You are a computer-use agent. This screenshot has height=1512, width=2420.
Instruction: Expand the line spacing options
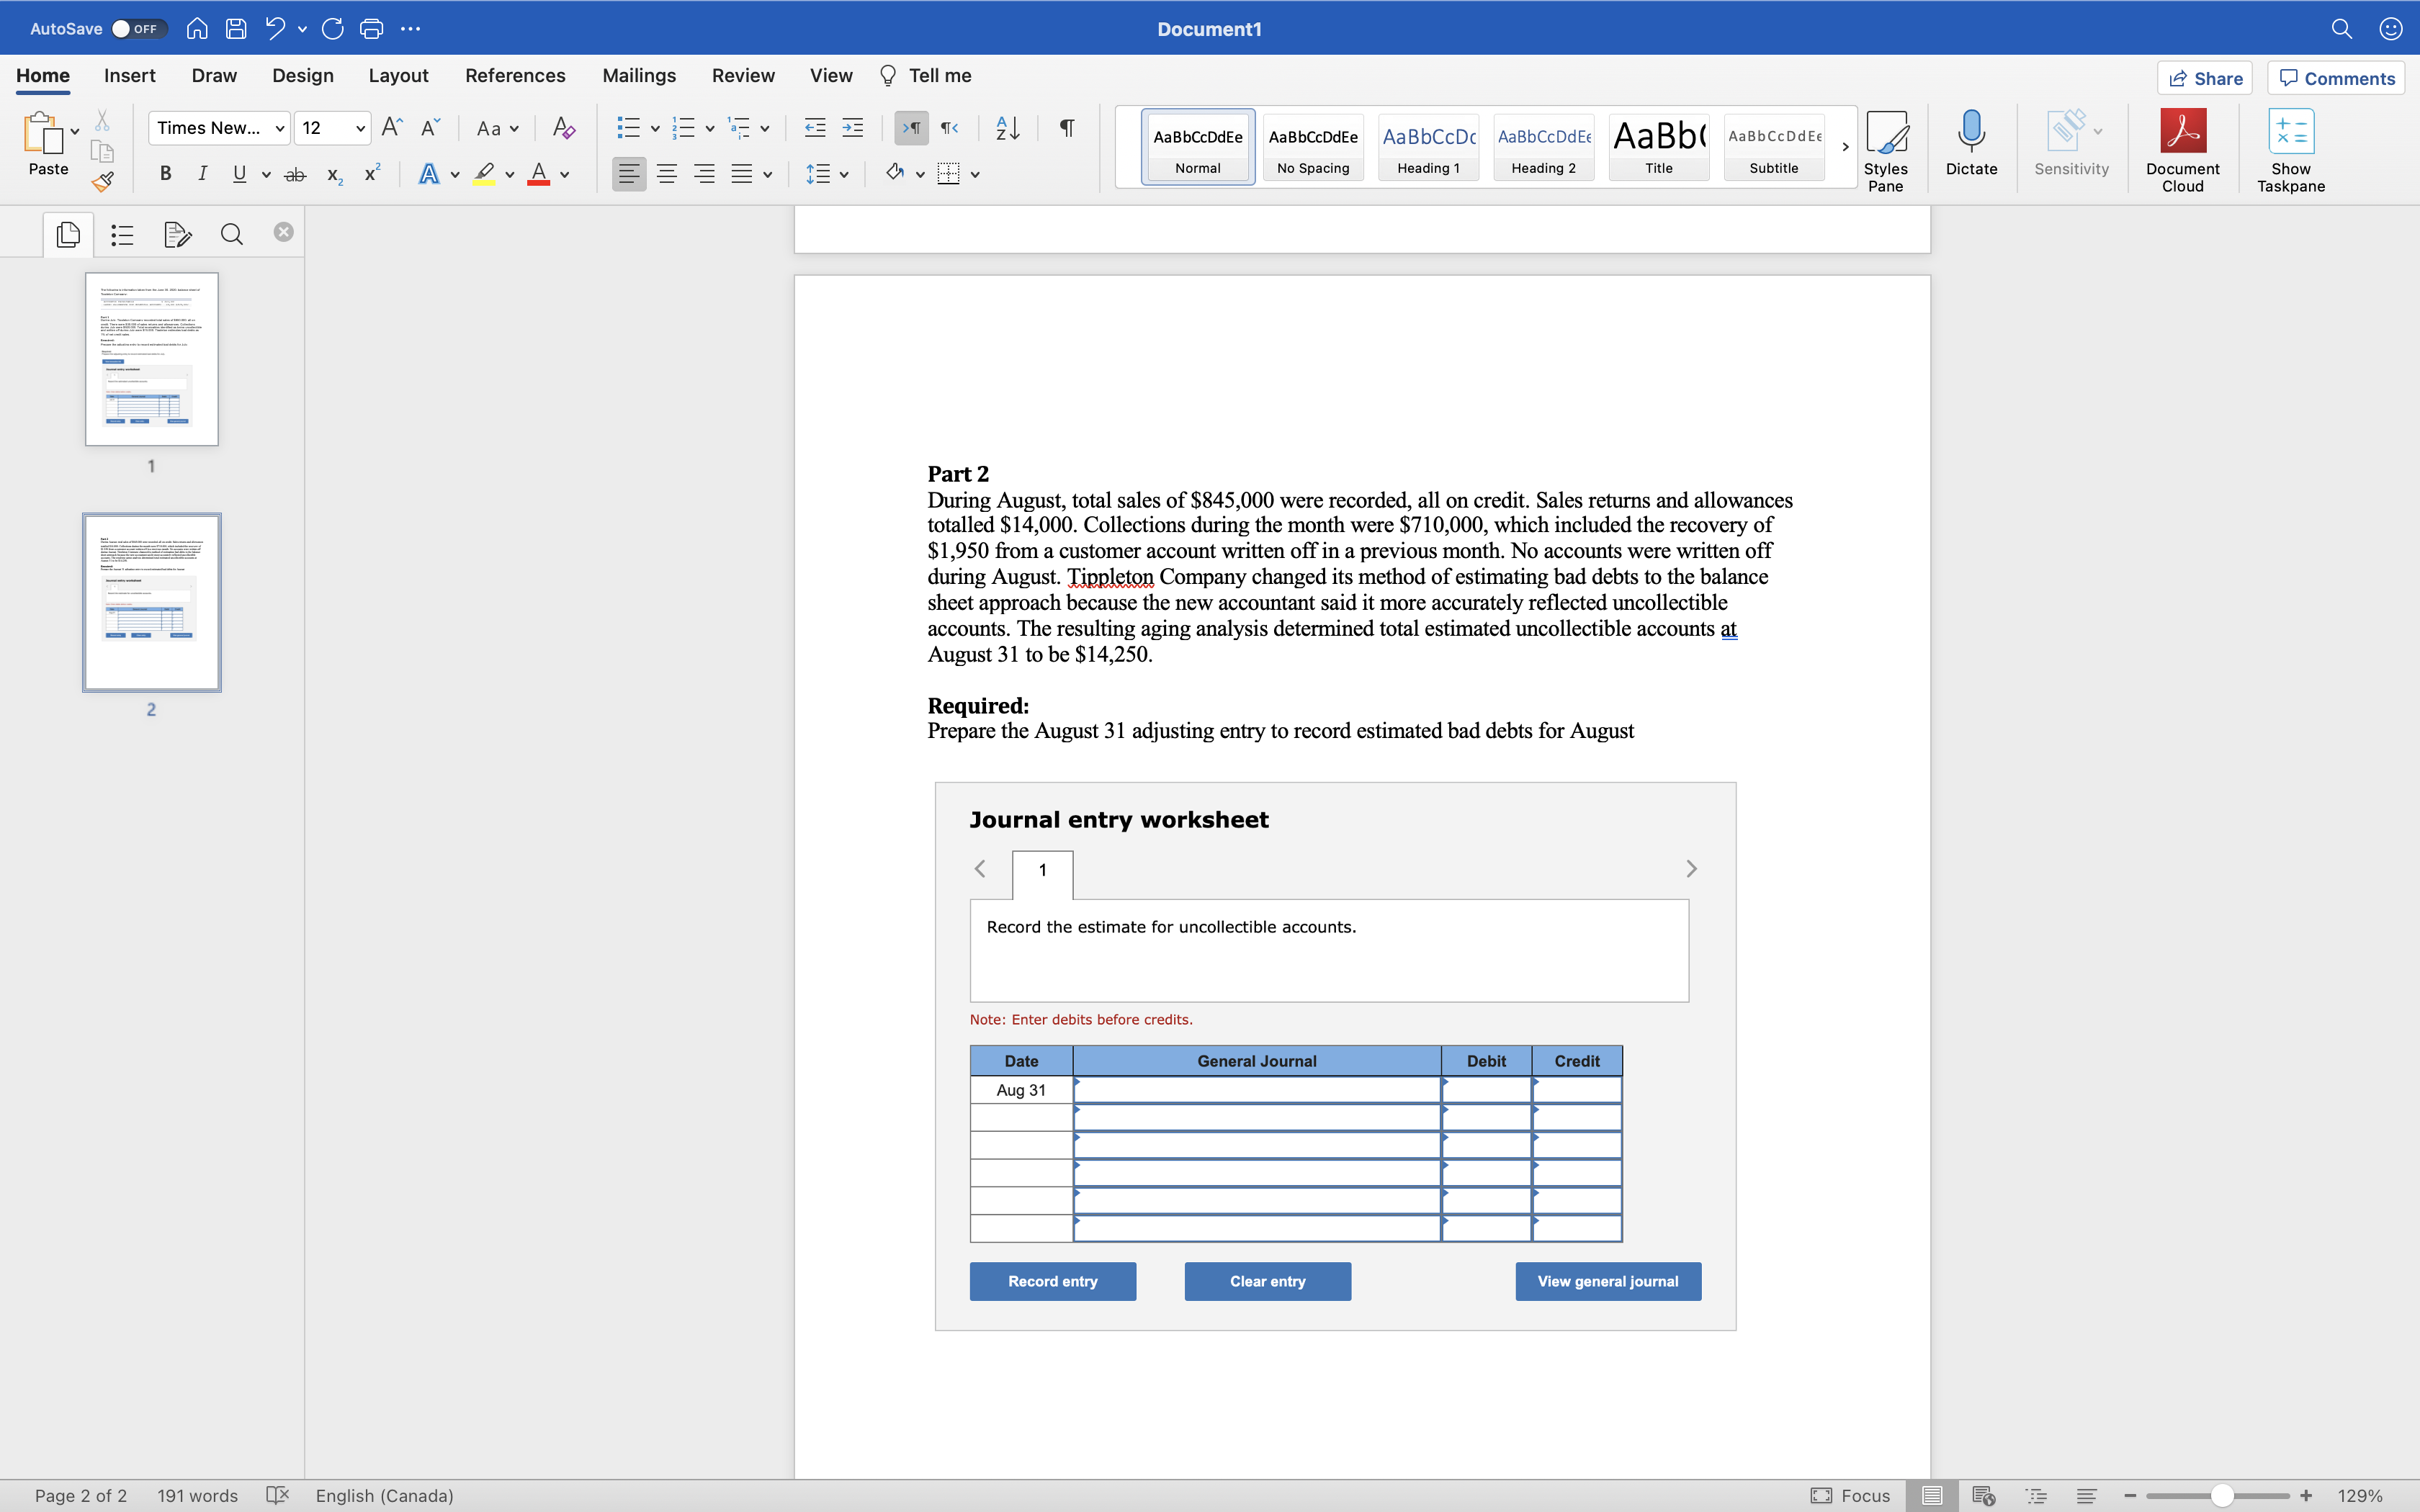(x=845, y=173)
